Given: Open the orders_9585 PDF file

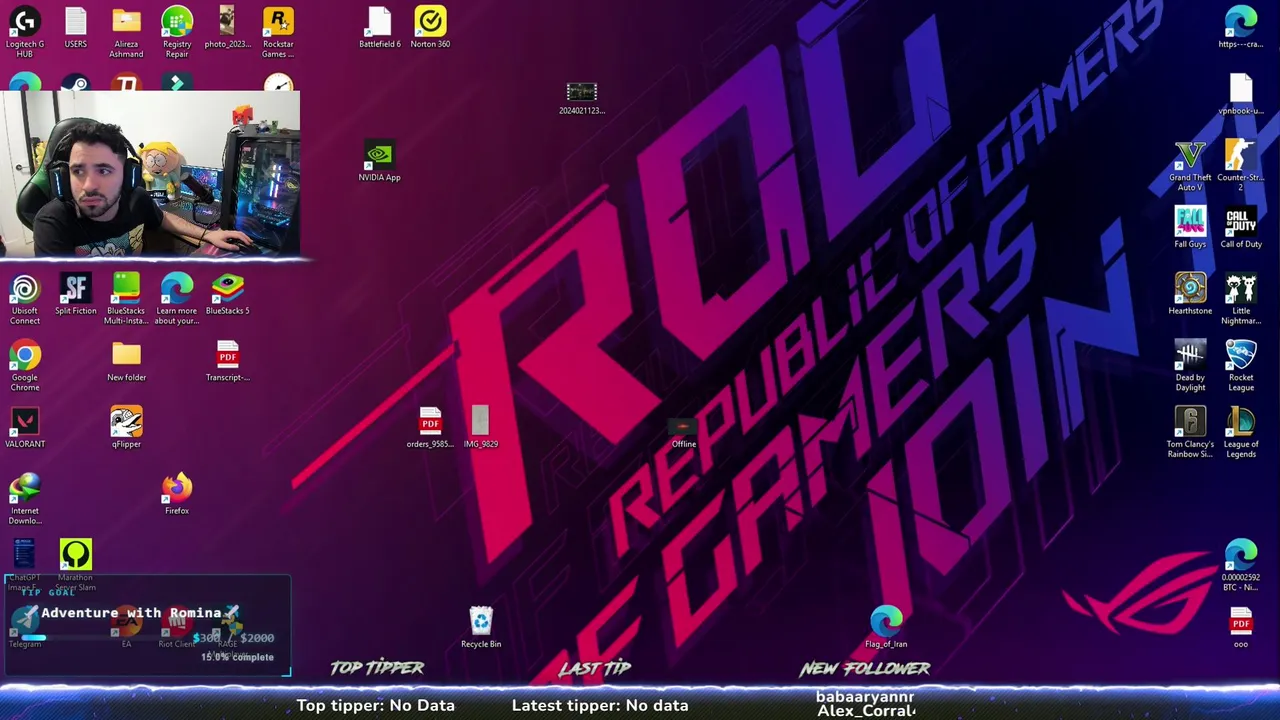Looking at the screenshot, I should (x=430, y=428).
